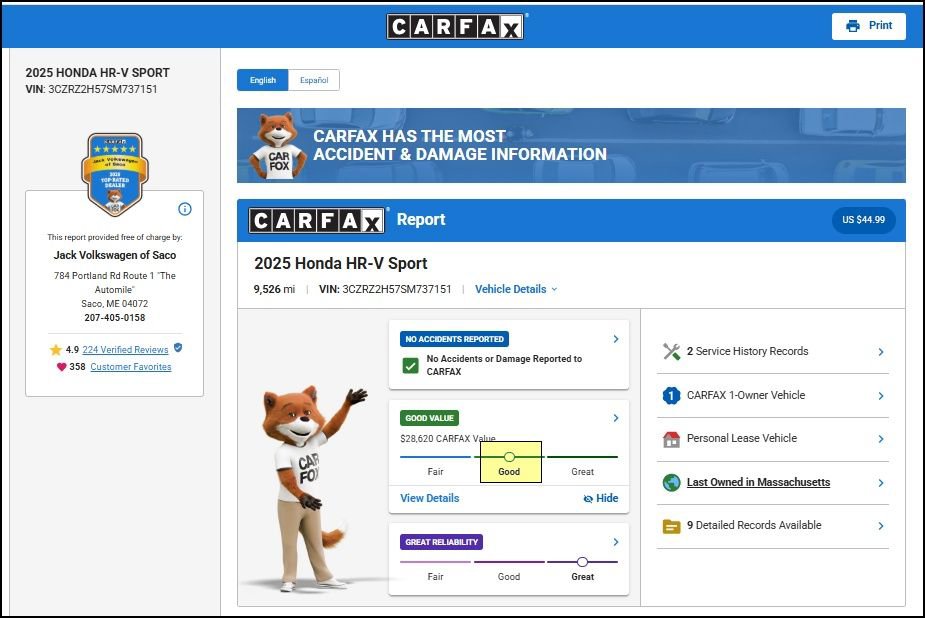Open the dealer info circle icon
The width and height of the screenshot is (925, 618).
tap(185, 209)
